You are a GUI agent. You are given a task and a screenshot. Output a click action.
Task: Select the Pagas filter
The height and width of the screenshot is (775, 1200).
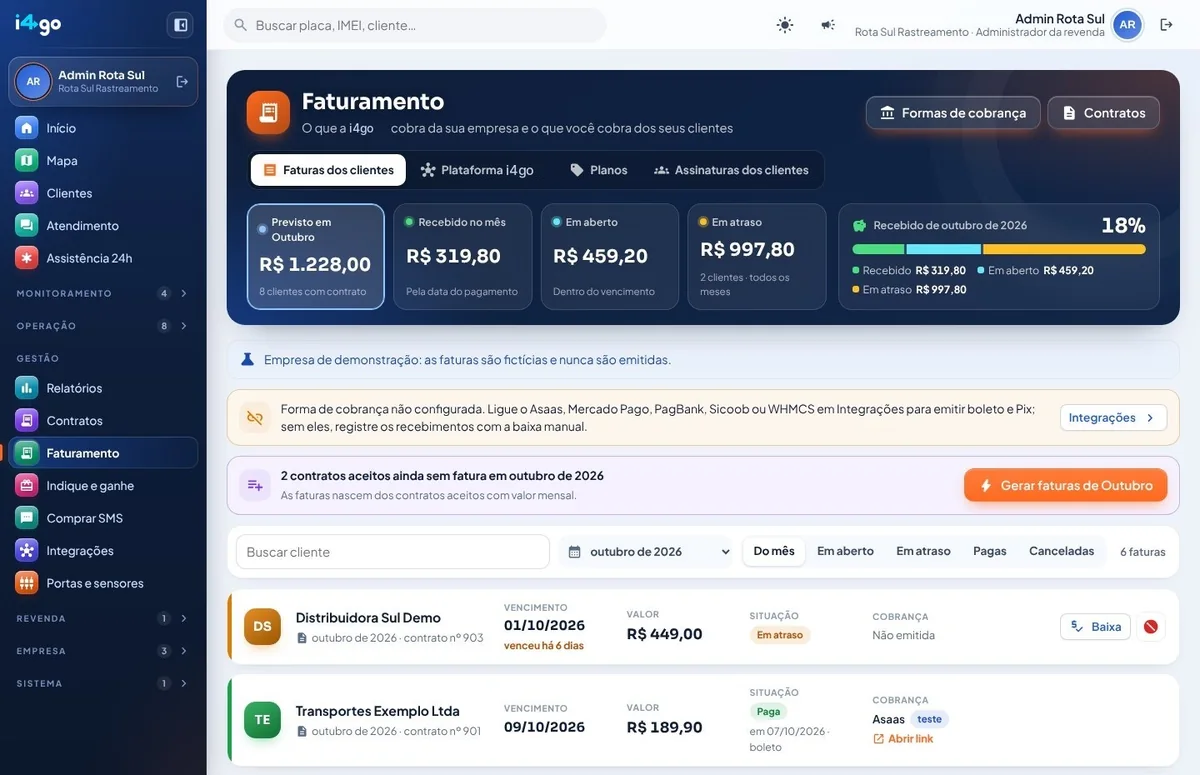[x=990, y=551]
